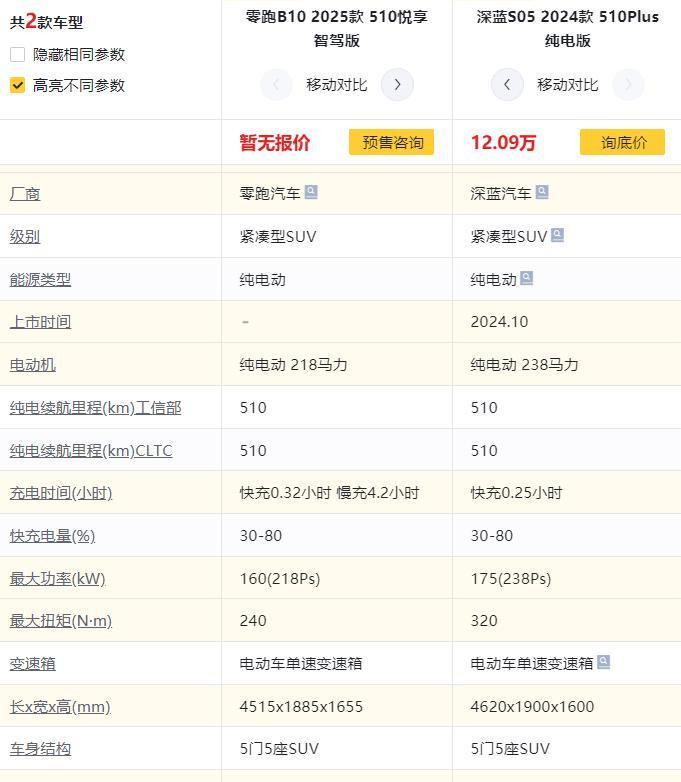Click 移动对比 label under 深蓝S05
The width and height of the screenshot is (681, 782).
coord(568,85)
